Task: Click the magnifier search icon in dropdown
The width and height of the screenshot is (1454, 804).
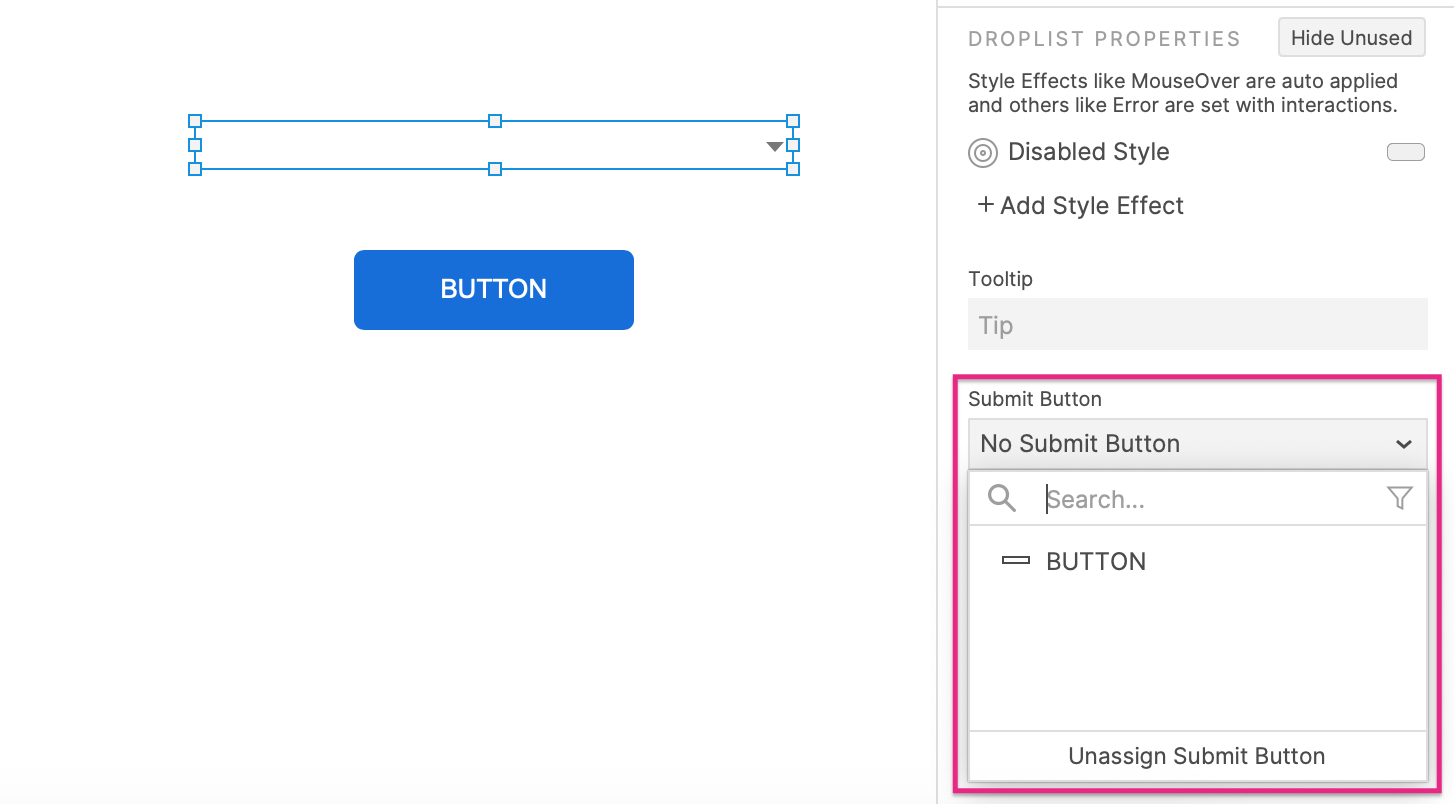Action: tap(1001, 498)
